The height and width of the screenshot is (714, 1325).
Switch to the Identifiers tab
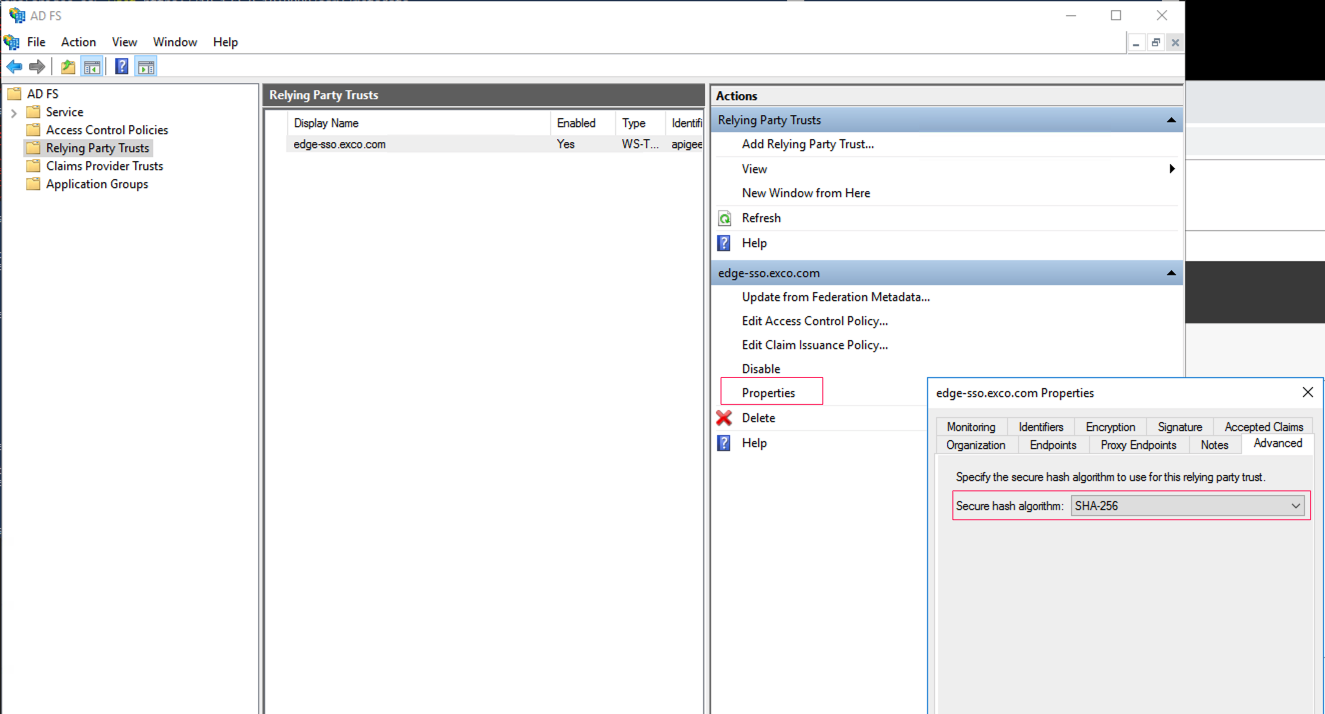1040,427
